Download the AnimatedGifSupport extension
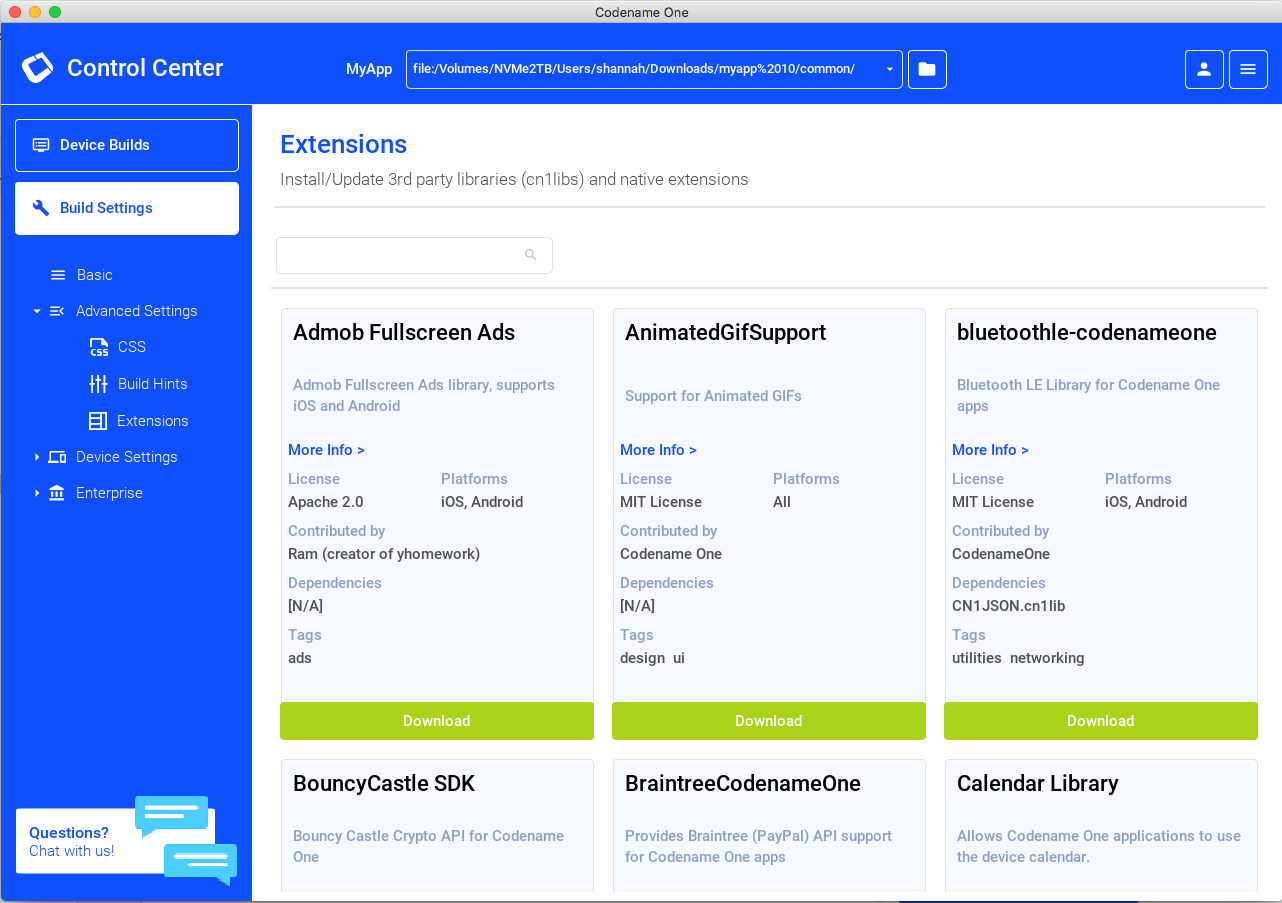Image resolution: width=1282 pixels, height=903 pixels. pyautogui.click(x=768, y=720)
